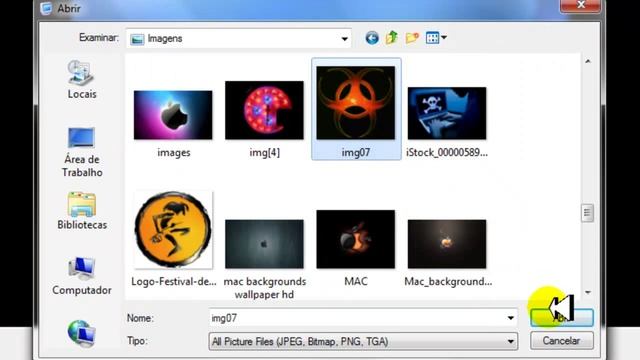
Task: Select the Logo-Festival-de thumbnail
Action: pyautogui.click(x=173, y=229)
